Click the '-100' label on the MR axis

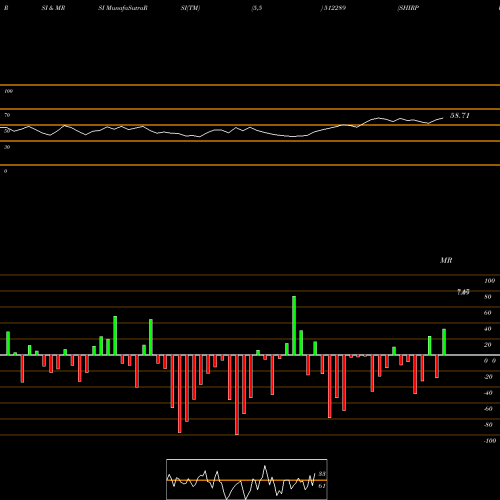[x=490, y=441]
